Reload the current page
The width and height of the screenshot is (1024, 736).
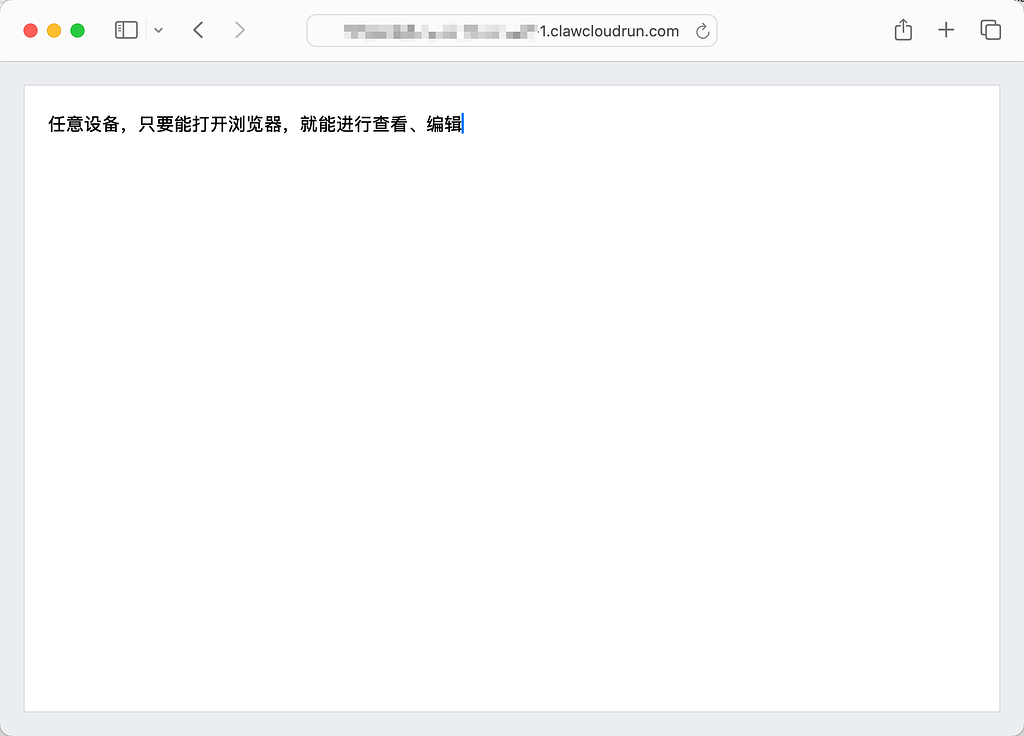coord(702,31)
